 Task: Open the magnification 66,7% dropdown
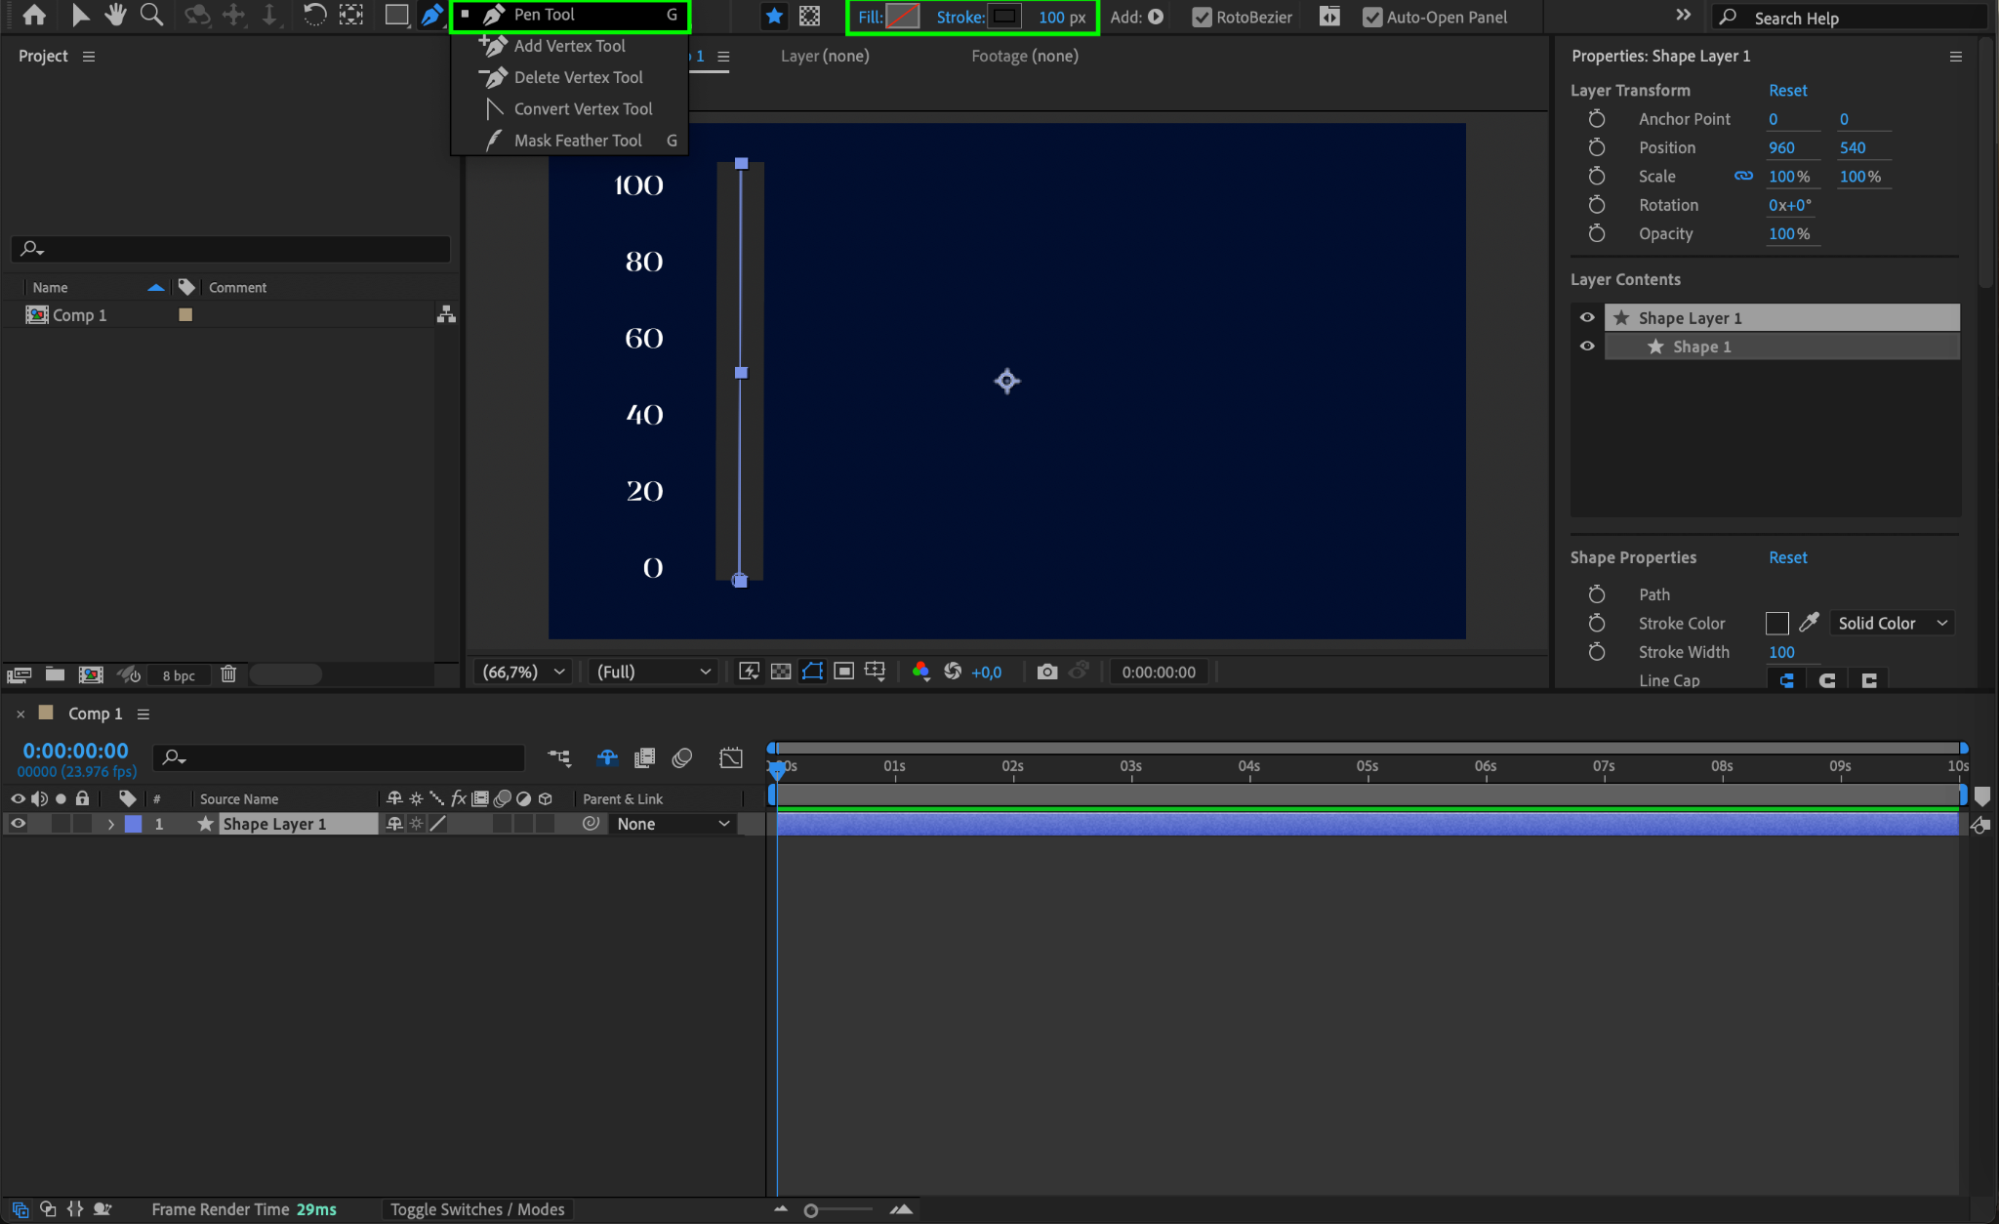(x=524, y=672)
